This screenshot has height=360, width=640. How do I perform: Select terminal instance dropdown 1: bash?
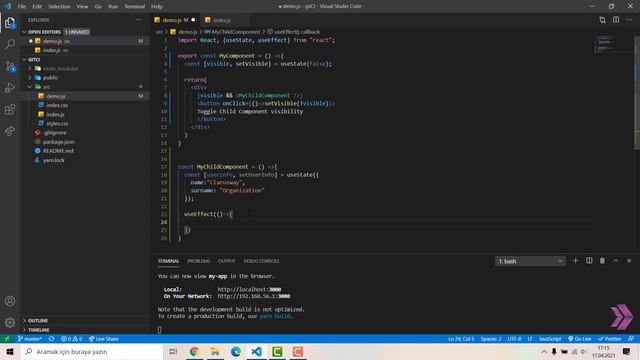pos(530,261)
